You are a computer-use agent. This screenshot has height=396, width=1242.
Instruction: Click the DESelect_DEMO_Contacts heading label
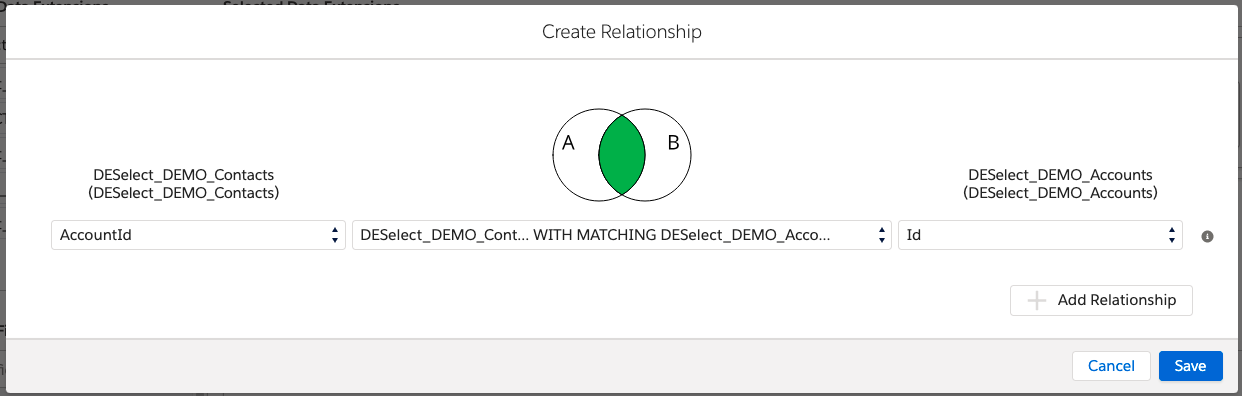[x=184, y=175]
